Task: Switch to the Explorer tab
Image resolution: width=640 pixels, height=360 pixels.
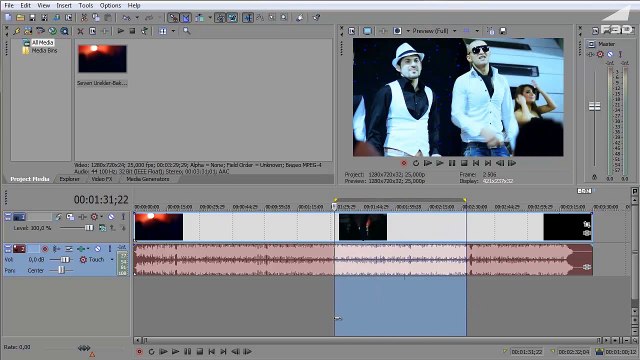Action: (x=69, y=179)
